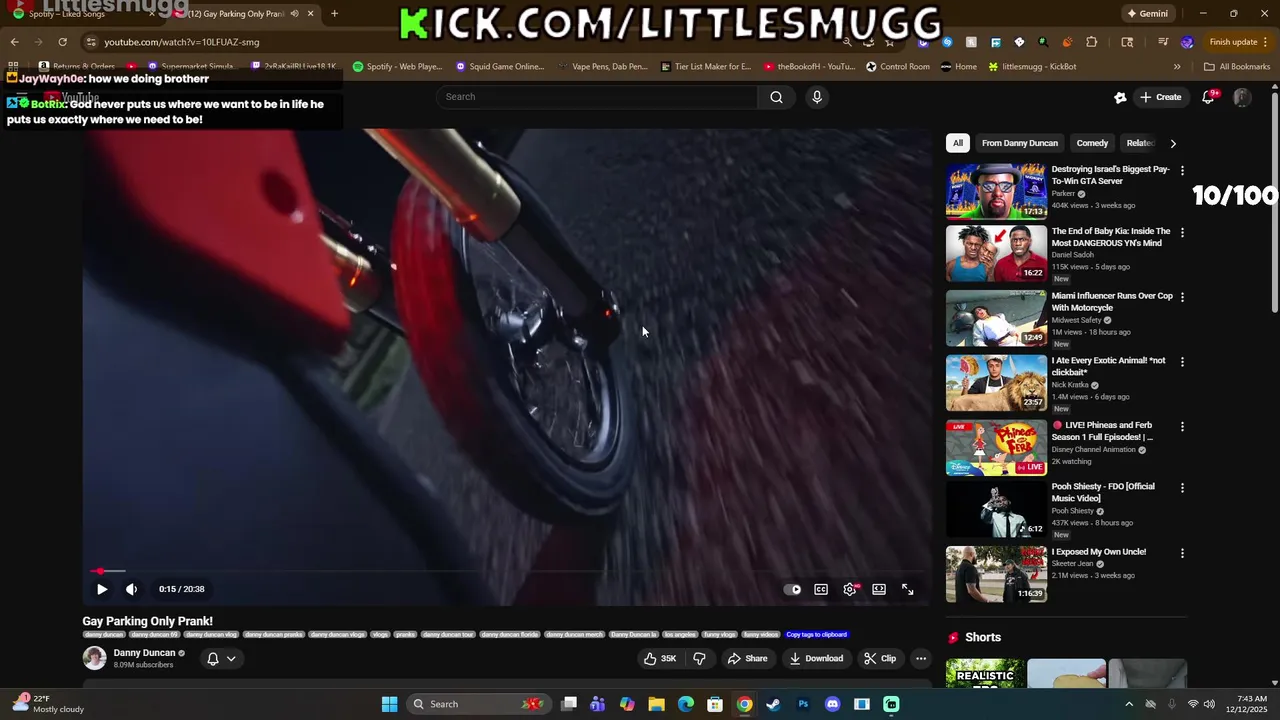The width and height of the screenshot is (1280, 720).
Task: Open the YouTube account avatar menu
Action: pyautogui.click(x=1242, y=97)
